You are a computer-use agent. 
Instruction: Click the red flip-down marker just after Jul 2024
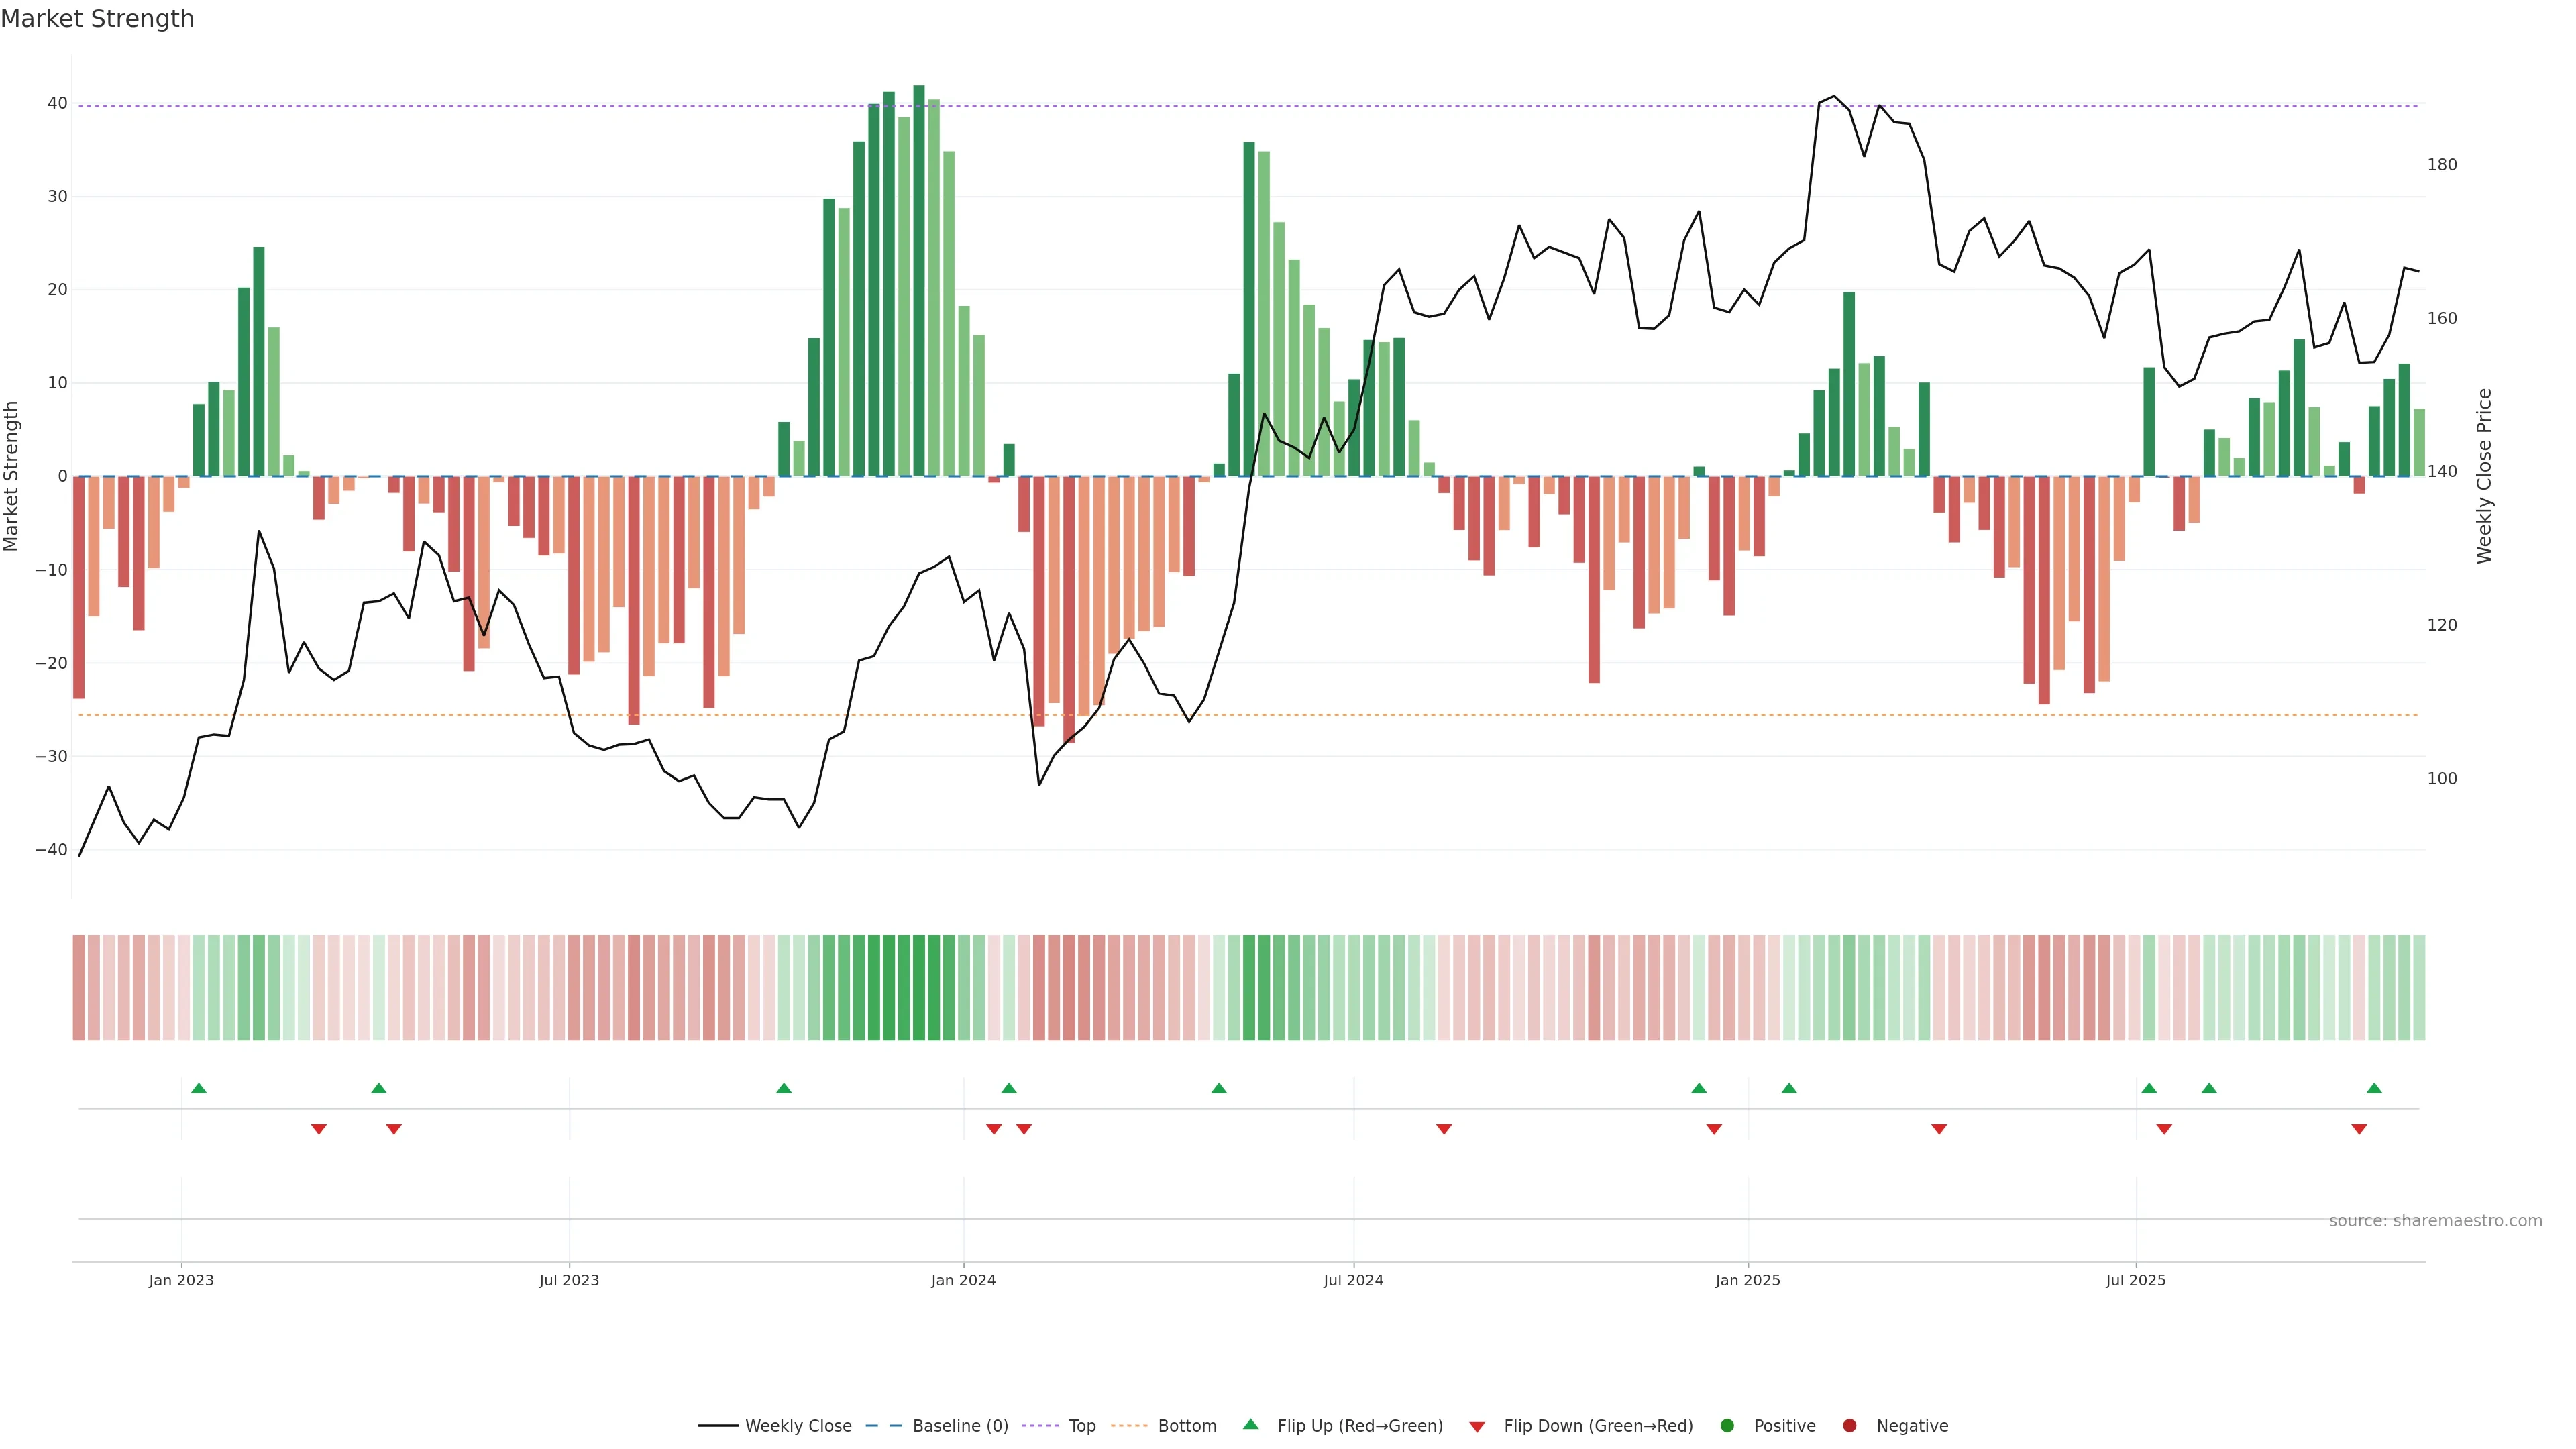click(1444, 1129)
